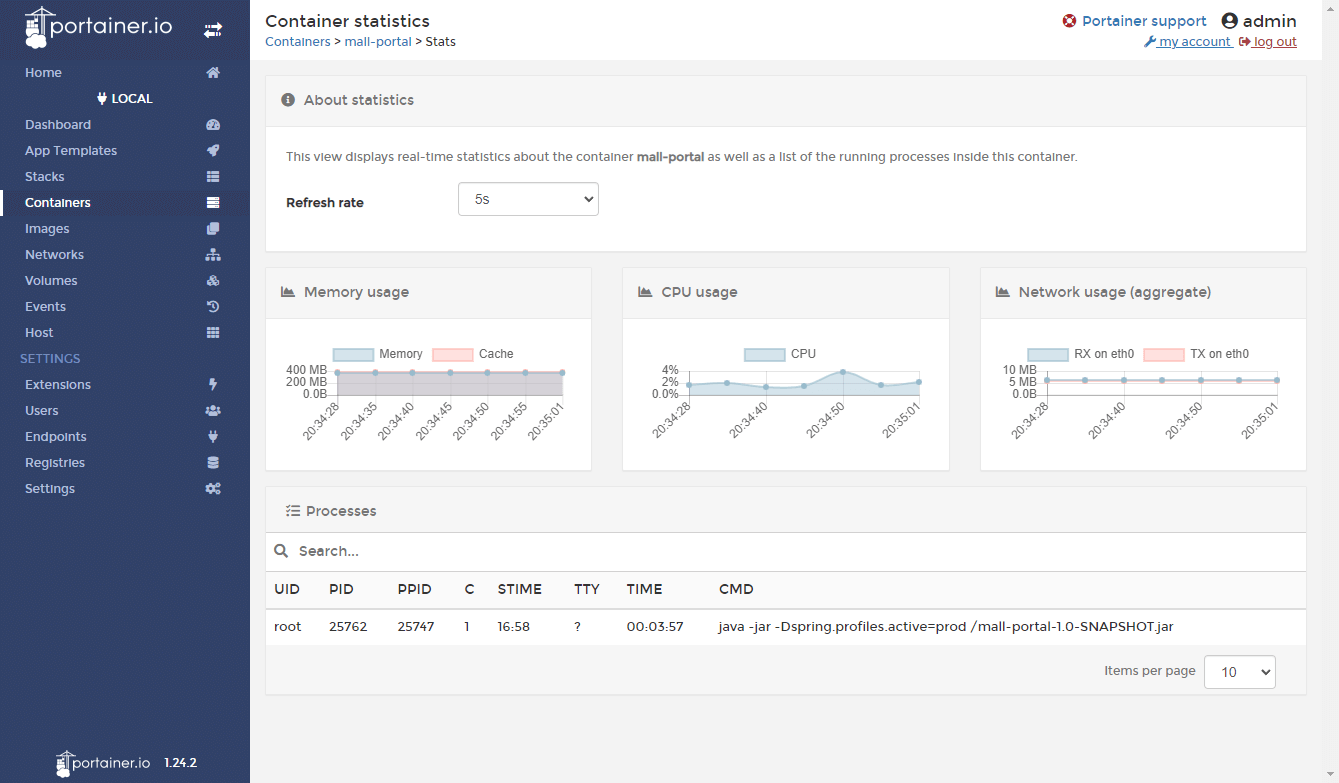Click the Events history icon
The height and width of the screenshot is (783, 1339).
tap(212, 307)
